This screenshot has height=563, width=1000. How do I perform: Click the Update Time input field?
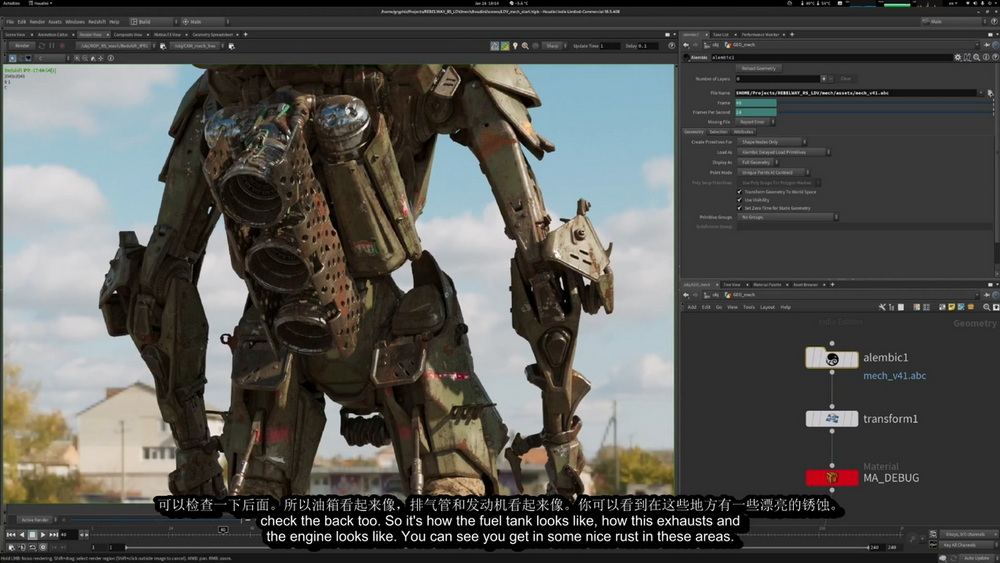(x=609, y=46)
